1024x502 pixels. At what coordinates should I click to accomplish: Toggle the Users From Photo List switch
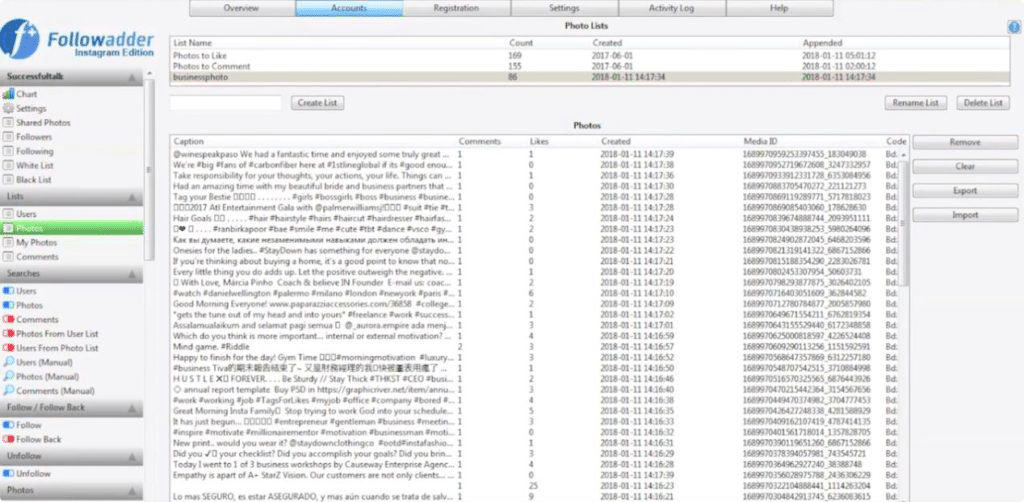(8, 349)
